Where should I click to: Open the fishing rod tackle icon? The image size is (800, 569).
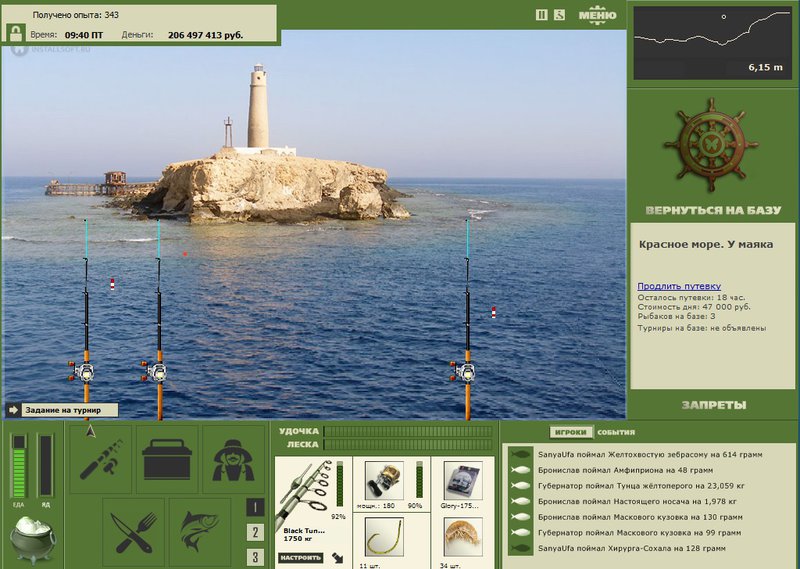click(101, 459)
